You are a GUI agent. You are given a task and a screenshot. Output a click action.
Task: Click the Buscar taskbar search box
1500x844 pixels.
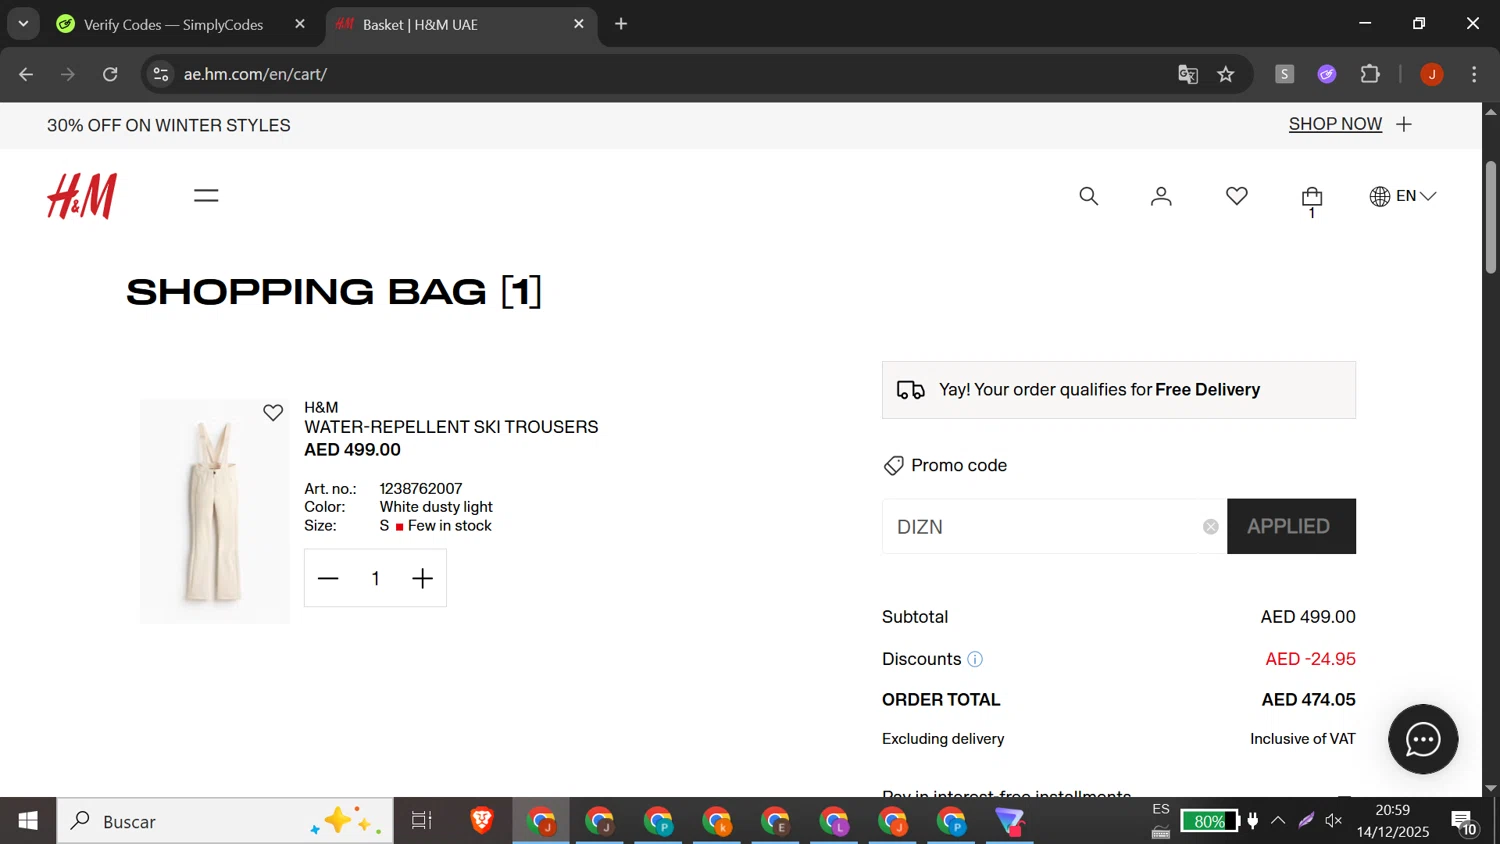225,821
